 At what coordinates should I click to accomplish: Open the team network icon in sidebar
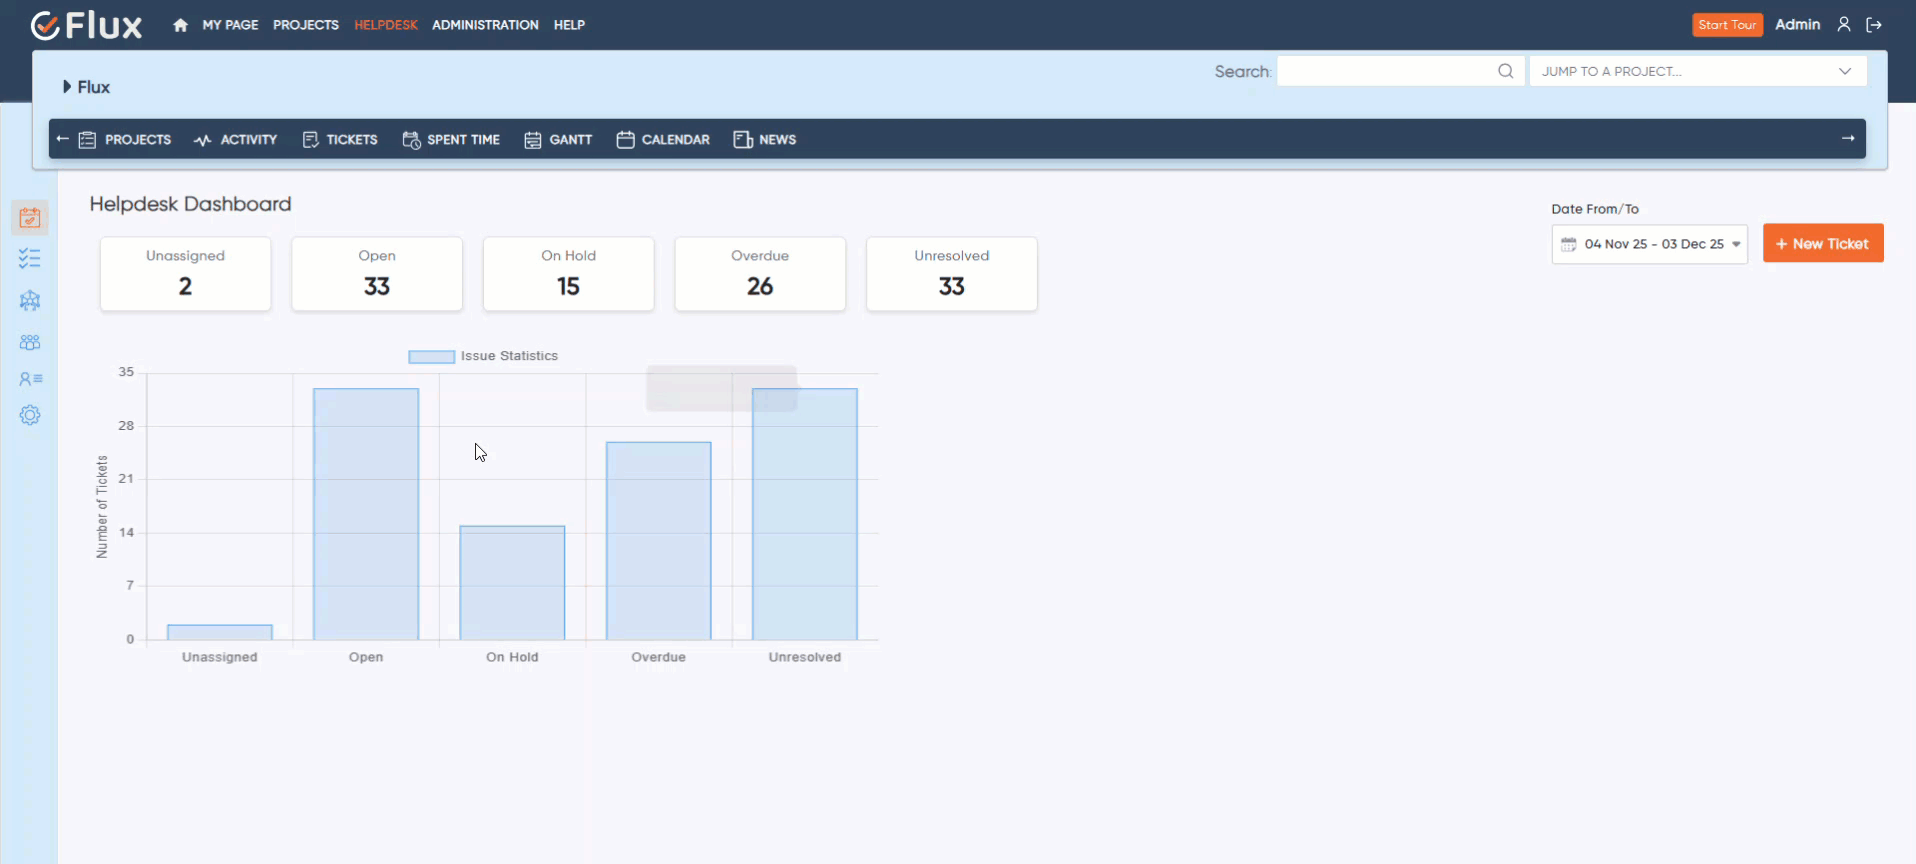[30, 300]
